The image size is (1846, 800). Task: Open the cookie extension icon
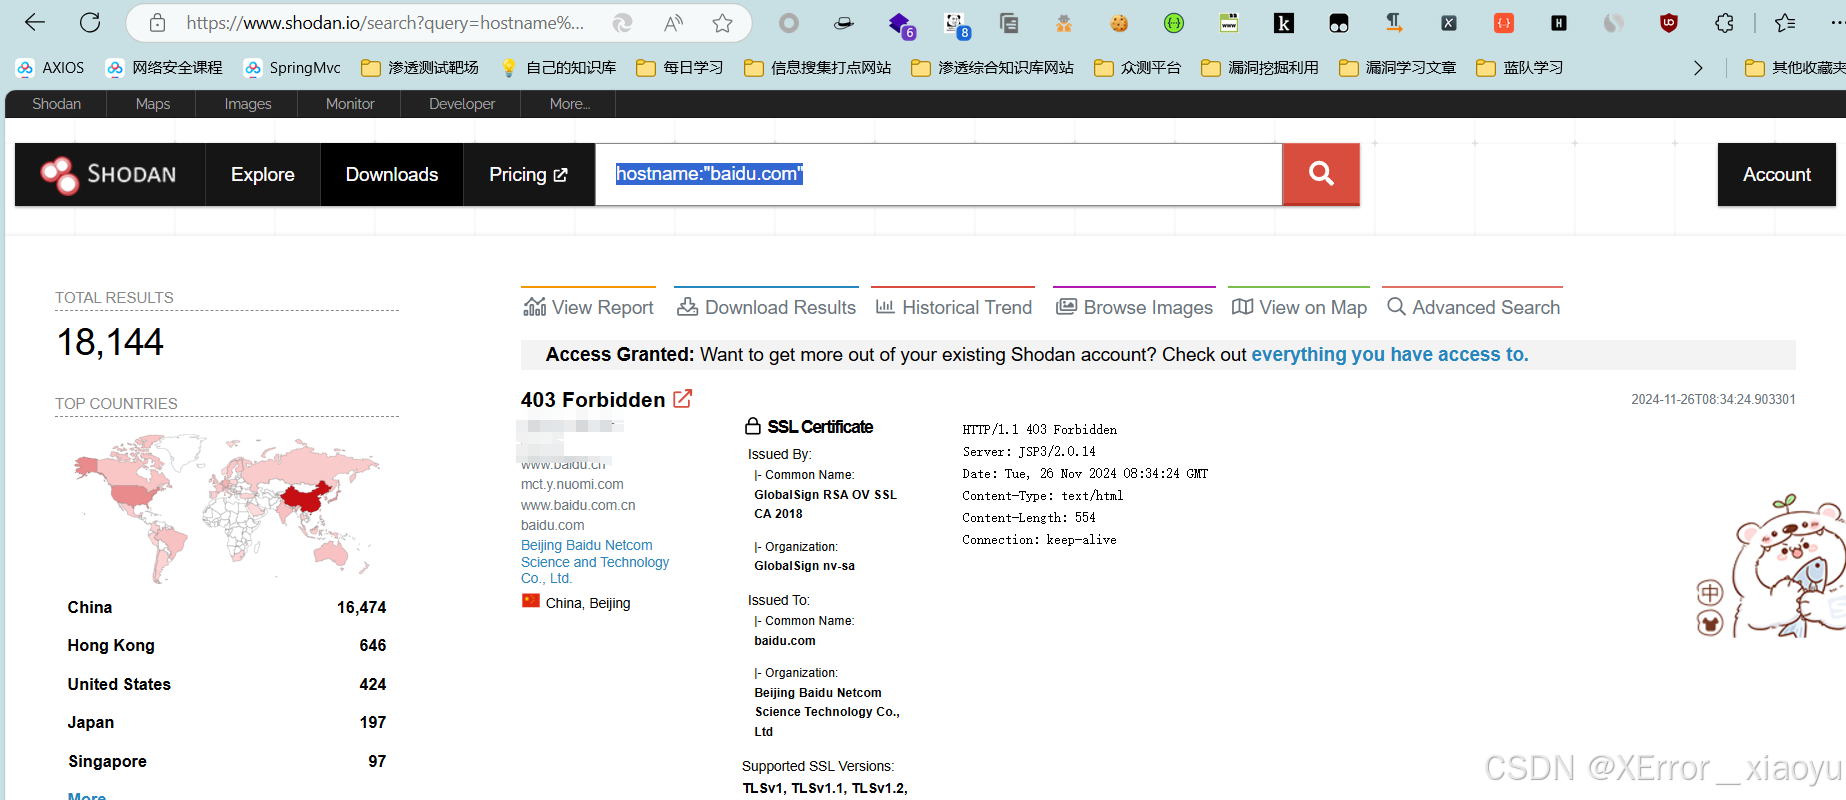(x=1119, y=23)
